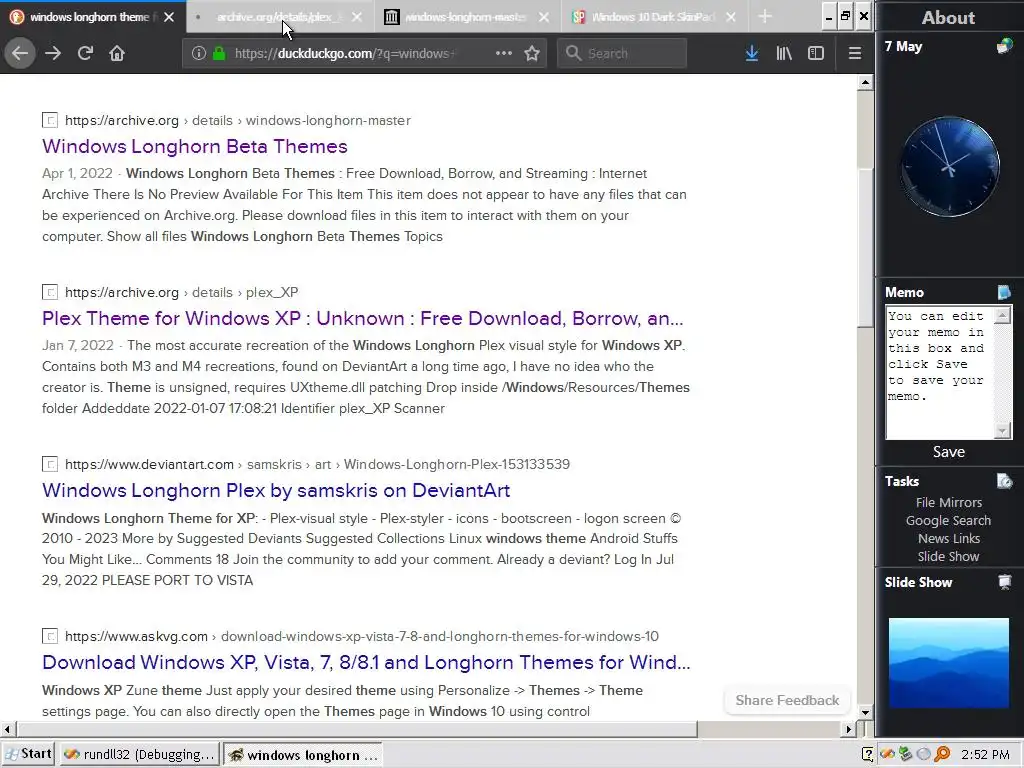Screen dimensions: 1024x768
Task: Click the green padlock security icon
Action: tap(219, 53)
